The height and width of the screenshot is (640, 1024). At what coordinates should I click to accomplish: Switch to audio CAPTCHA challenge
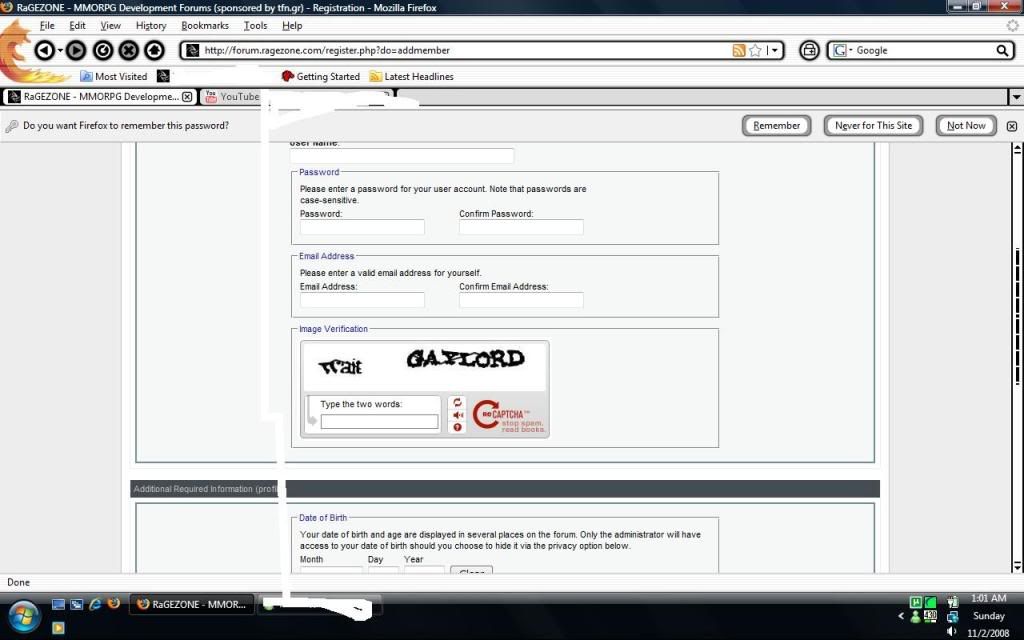point(458,415)
